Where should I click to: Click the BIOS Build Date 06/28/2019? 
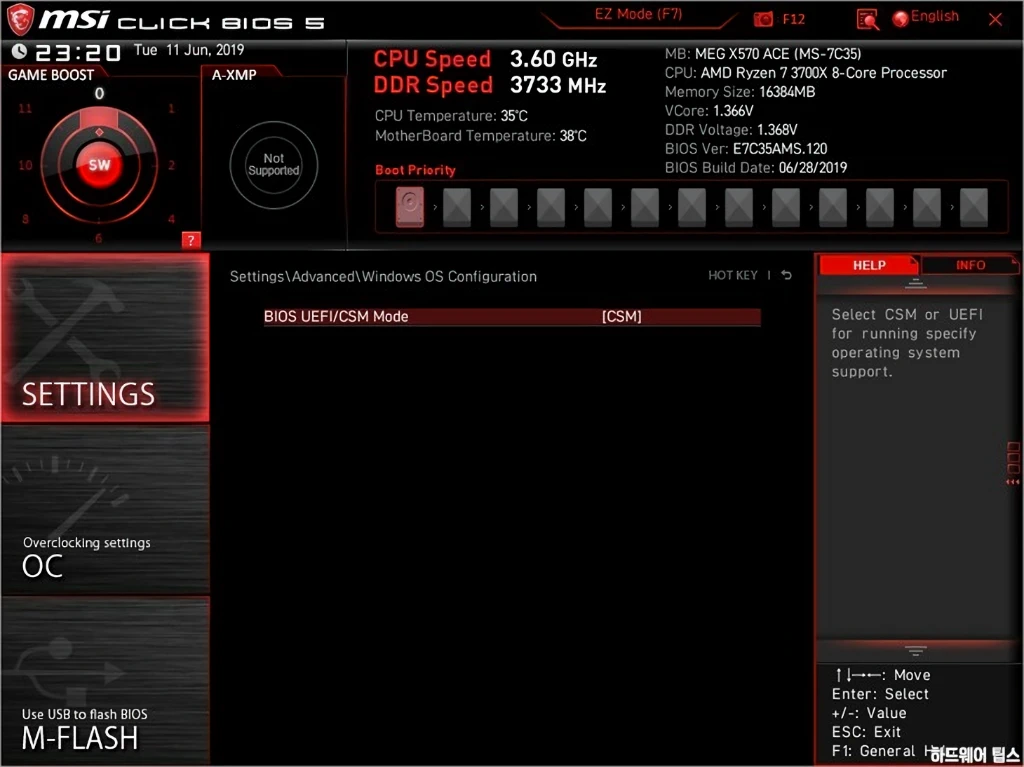coord(756,167)
